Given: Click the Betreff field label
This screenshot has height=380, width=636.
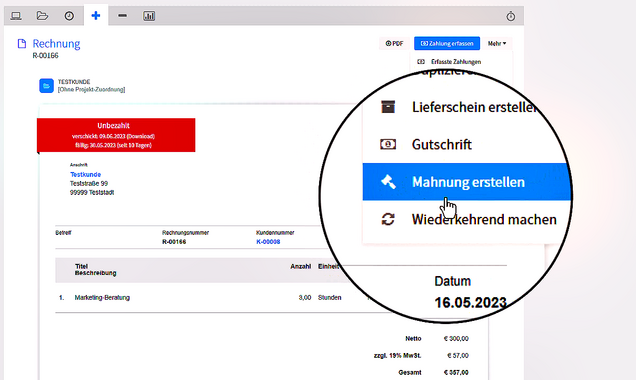Looking at the screenshot, I should (63, 233).
